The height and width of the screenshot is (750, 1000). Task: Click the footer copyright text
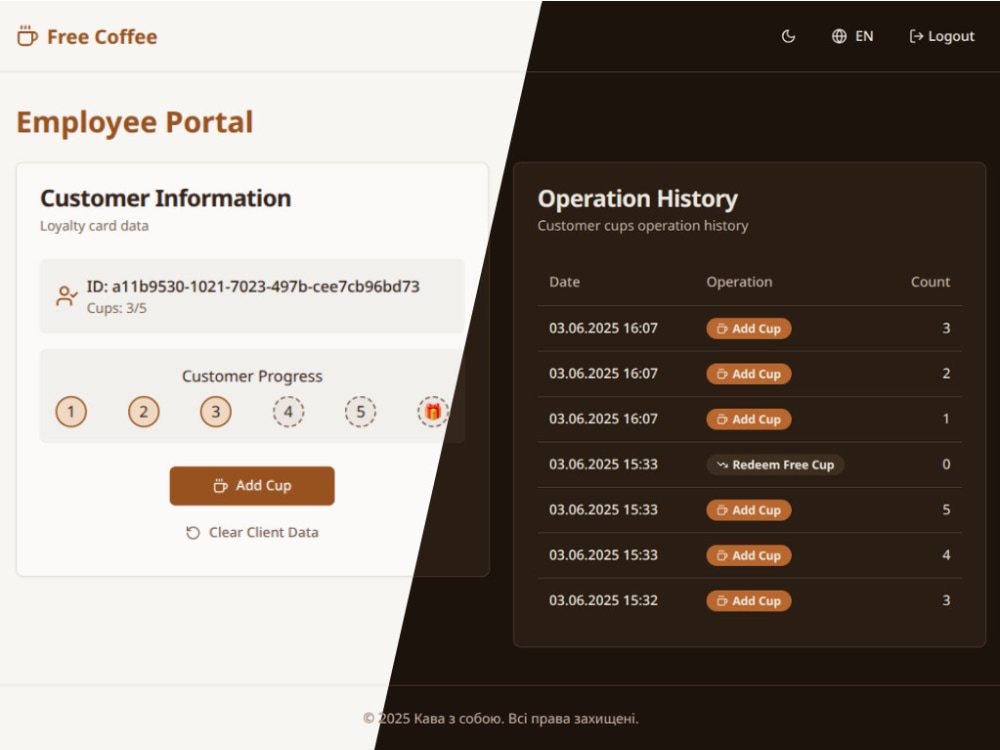point(501,719)
